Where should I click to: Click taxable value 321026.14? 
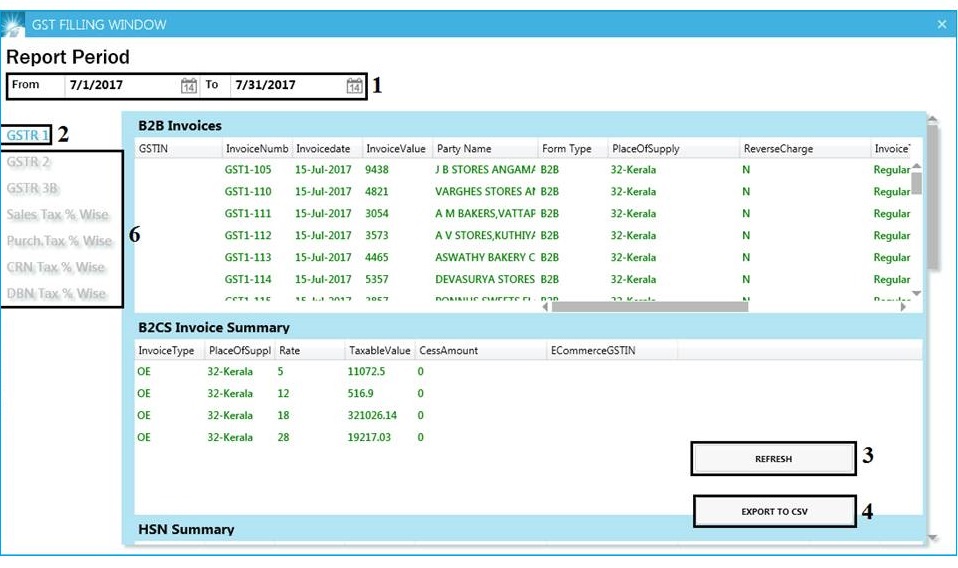[372, 415]
